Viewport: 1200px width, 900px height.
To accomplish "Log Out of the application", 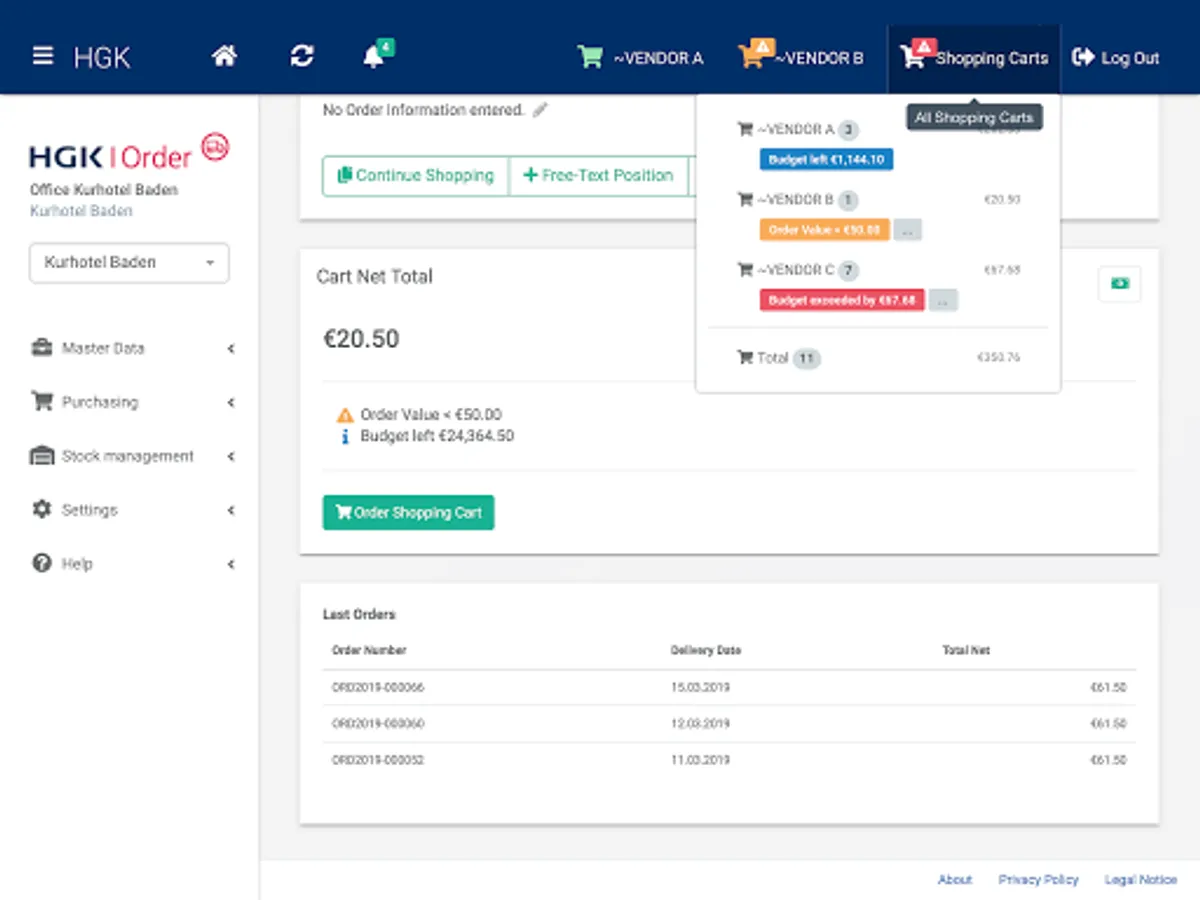I will coord(1115,58).
